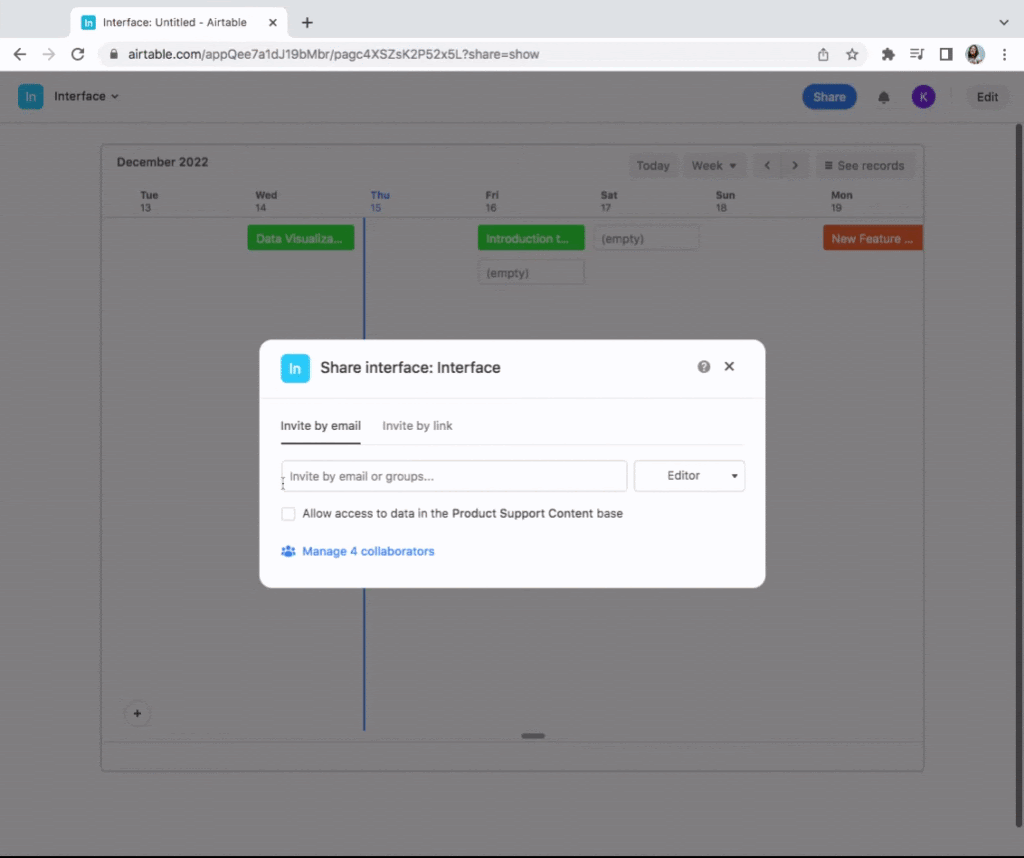Click the December 2022 heading
1024x858 pixels.
[x=162, y=162]
